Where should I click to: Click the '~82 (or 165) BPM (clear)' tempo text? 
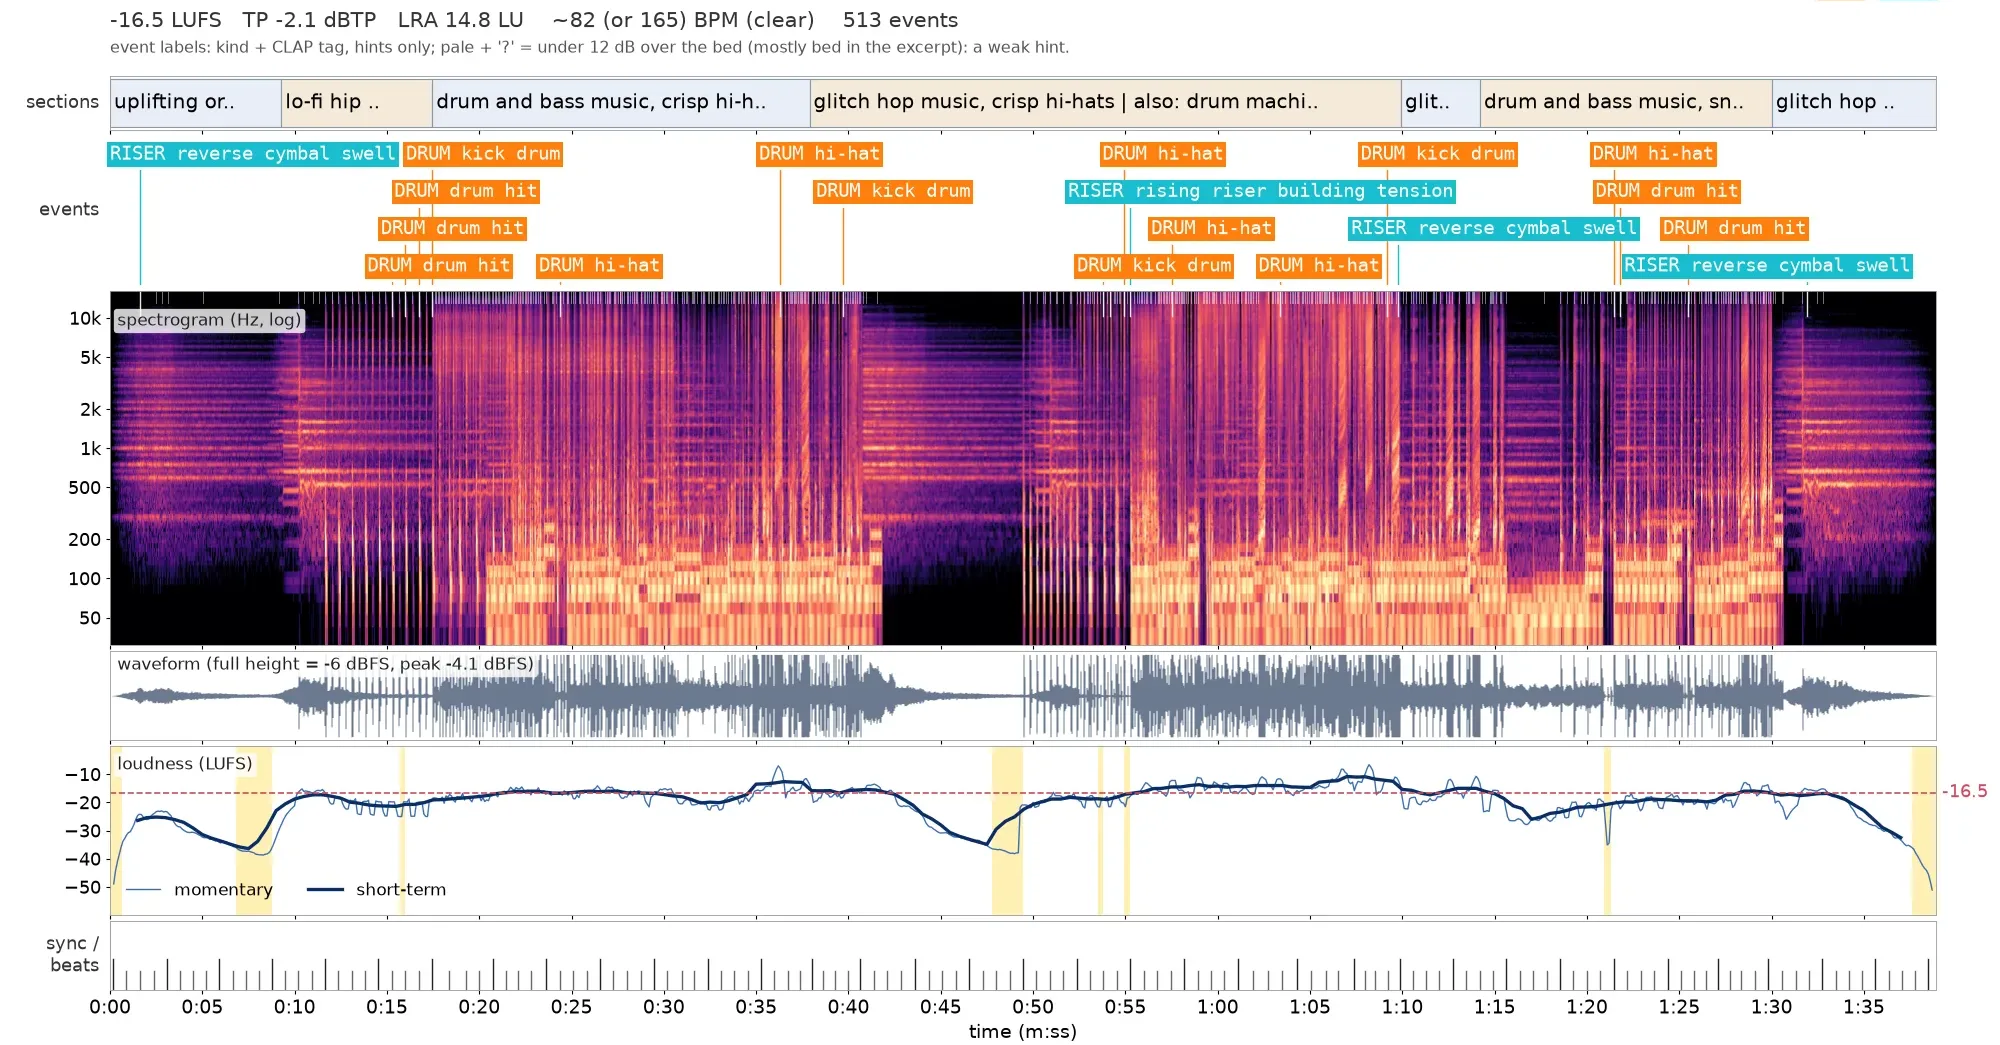(x=683, y=20)
